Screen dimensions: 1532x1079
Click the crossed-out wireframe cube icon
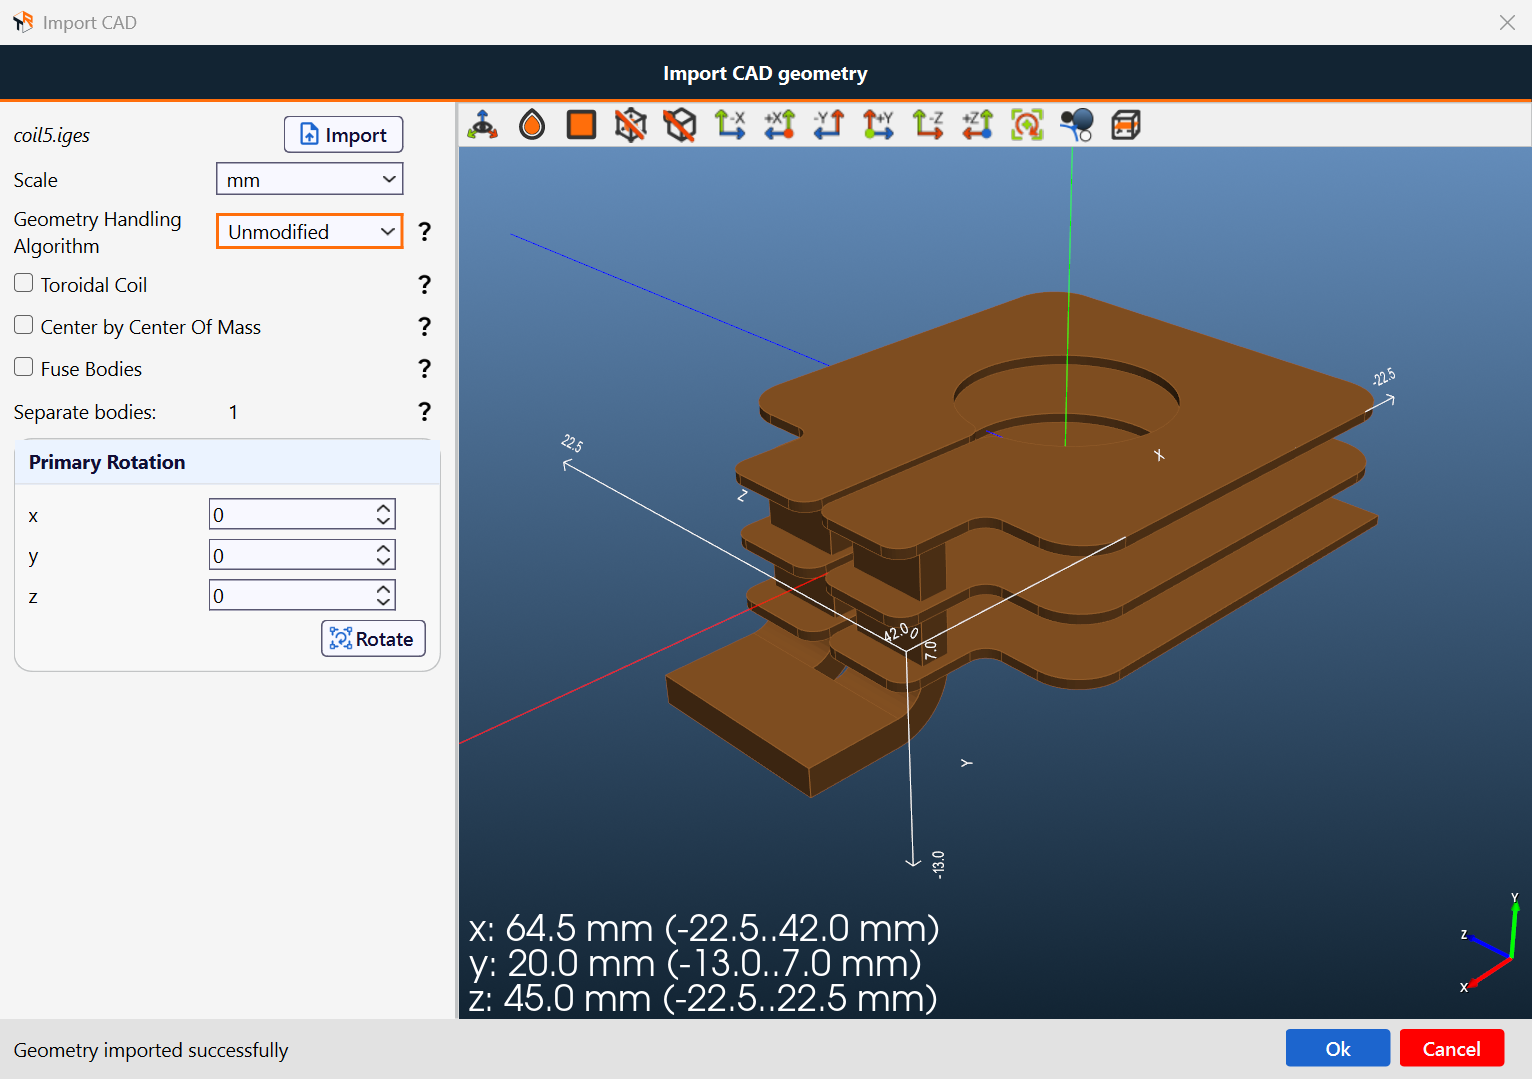[631, 125]
